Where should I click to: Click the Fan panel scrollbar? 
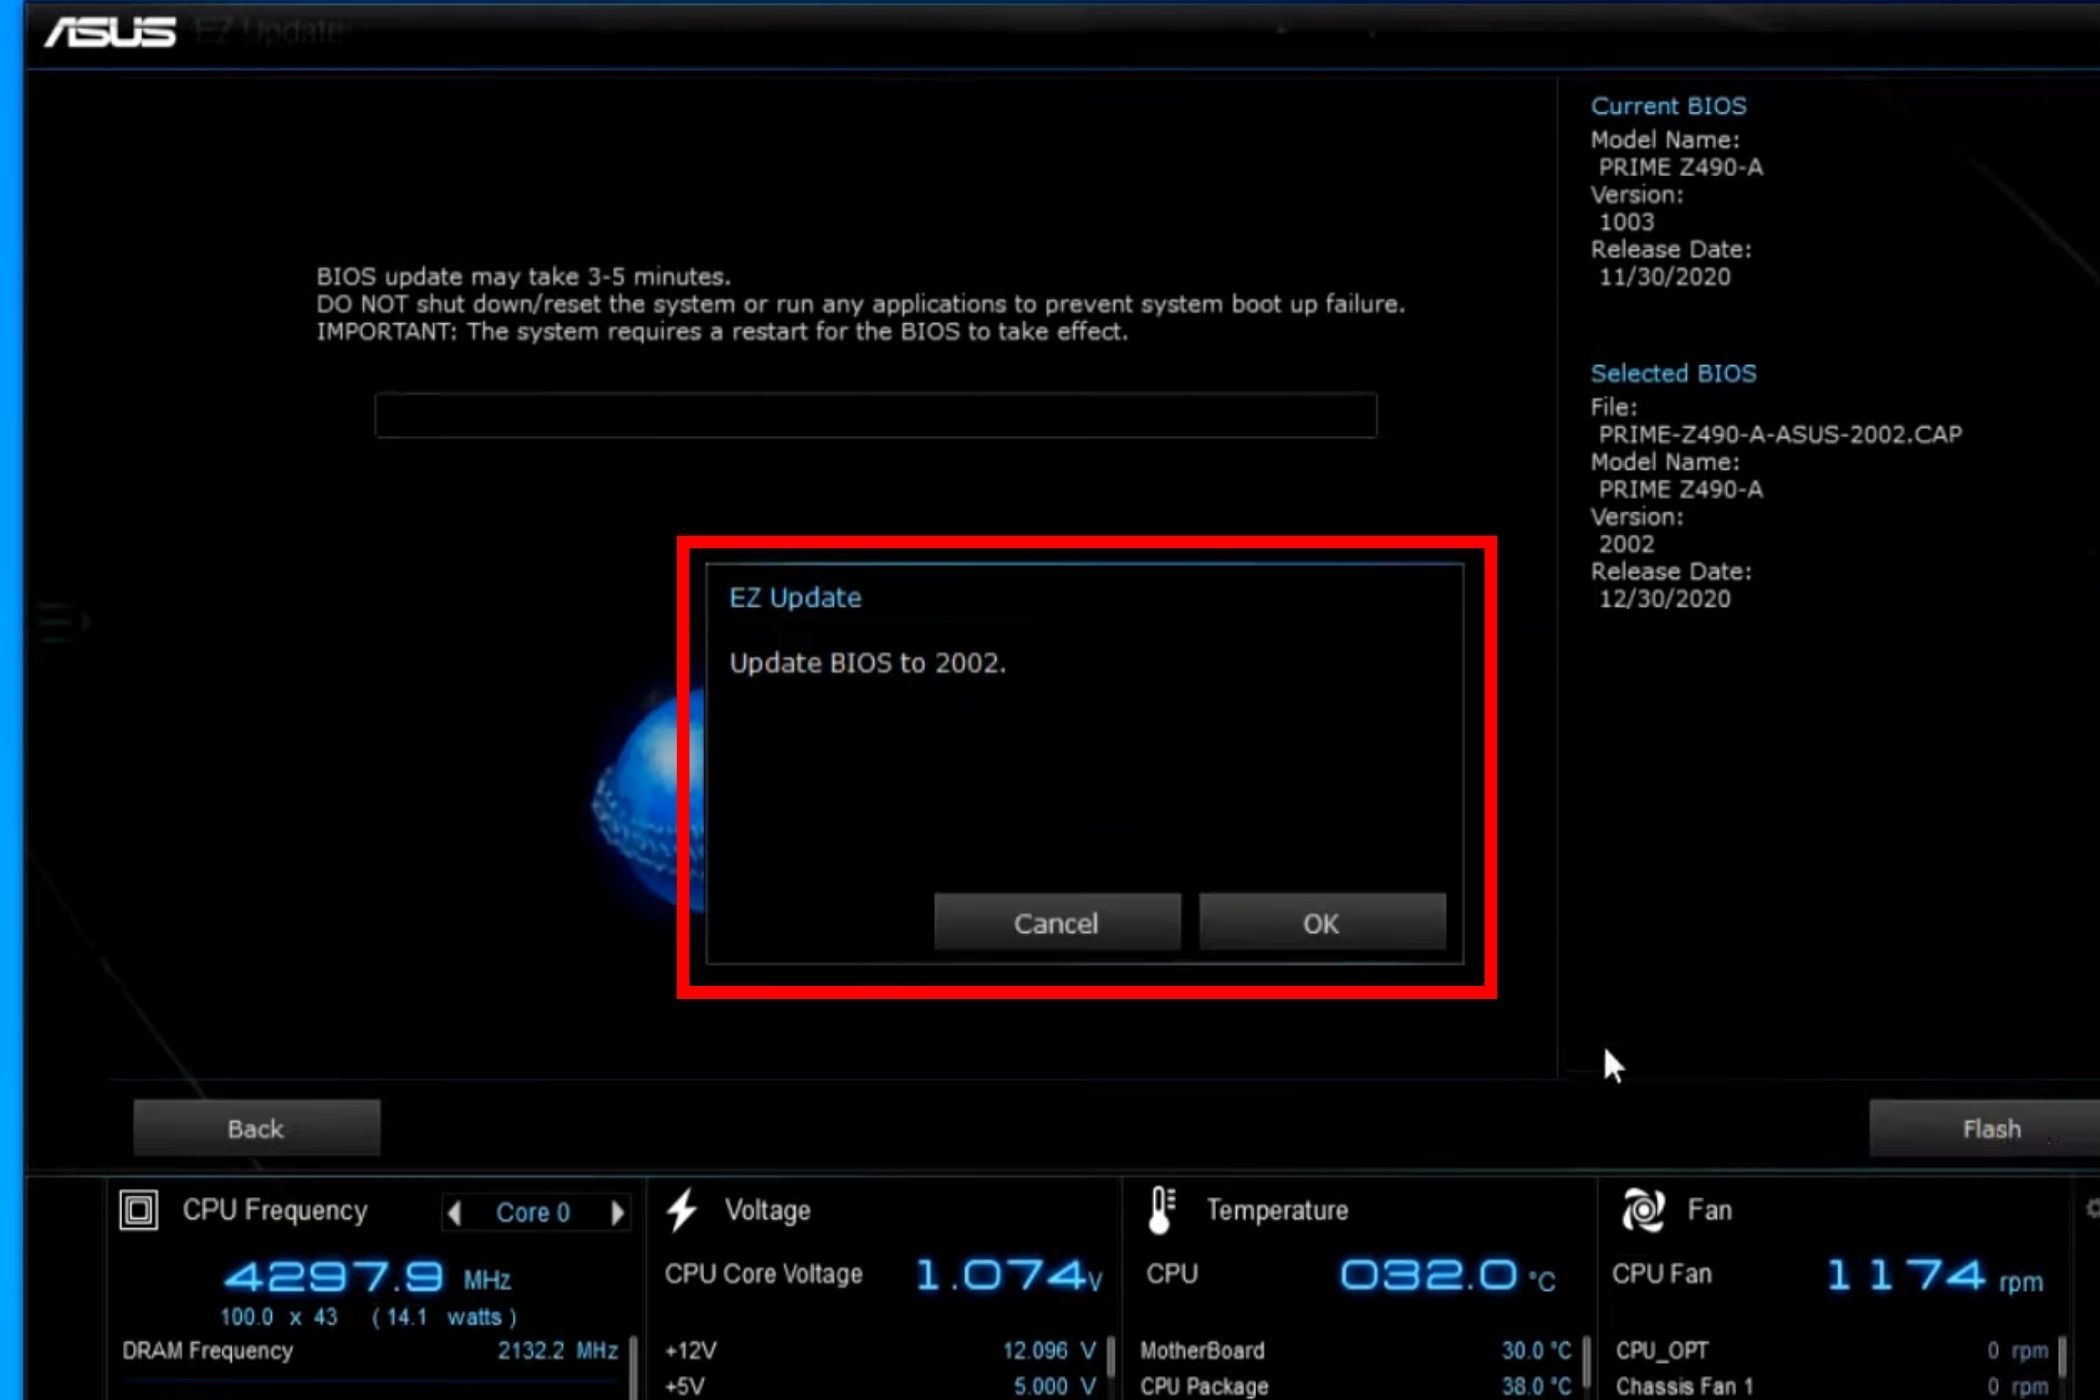pos(2063,1368)
